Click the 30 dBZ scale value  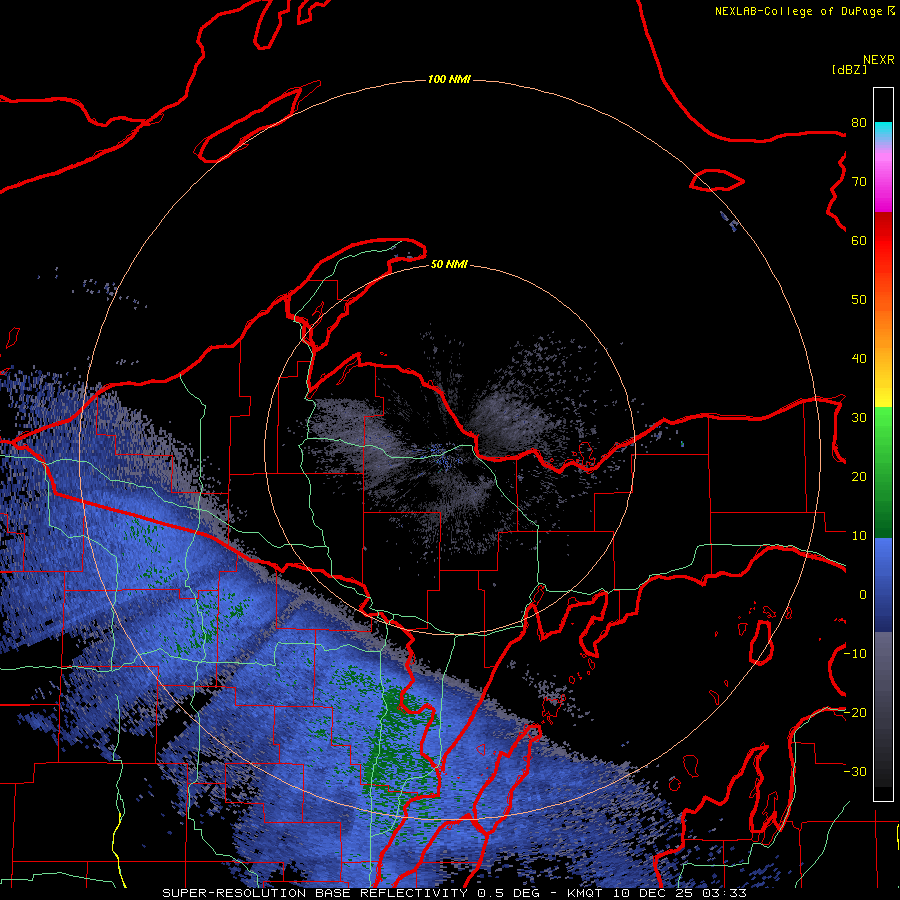(859, 418)
